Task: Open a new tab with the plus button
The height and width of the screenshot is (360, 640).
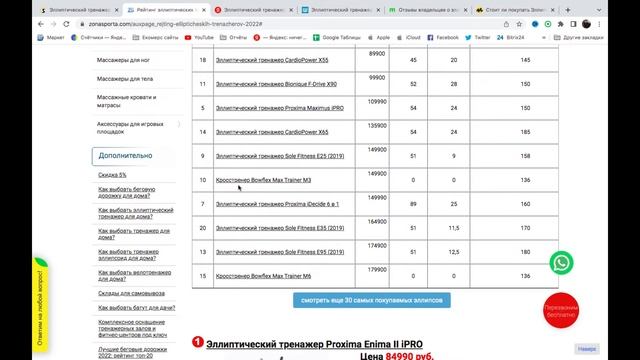Action: tap(568, 10)
